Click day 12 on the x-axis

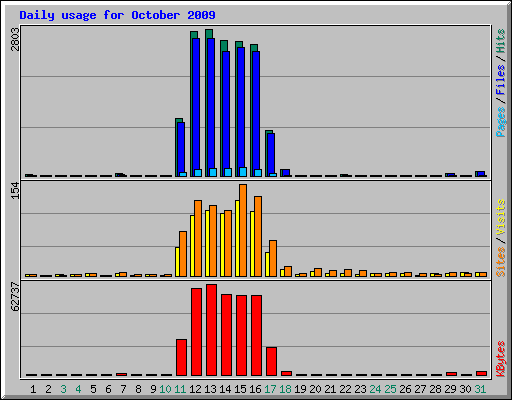pos(195,389)
